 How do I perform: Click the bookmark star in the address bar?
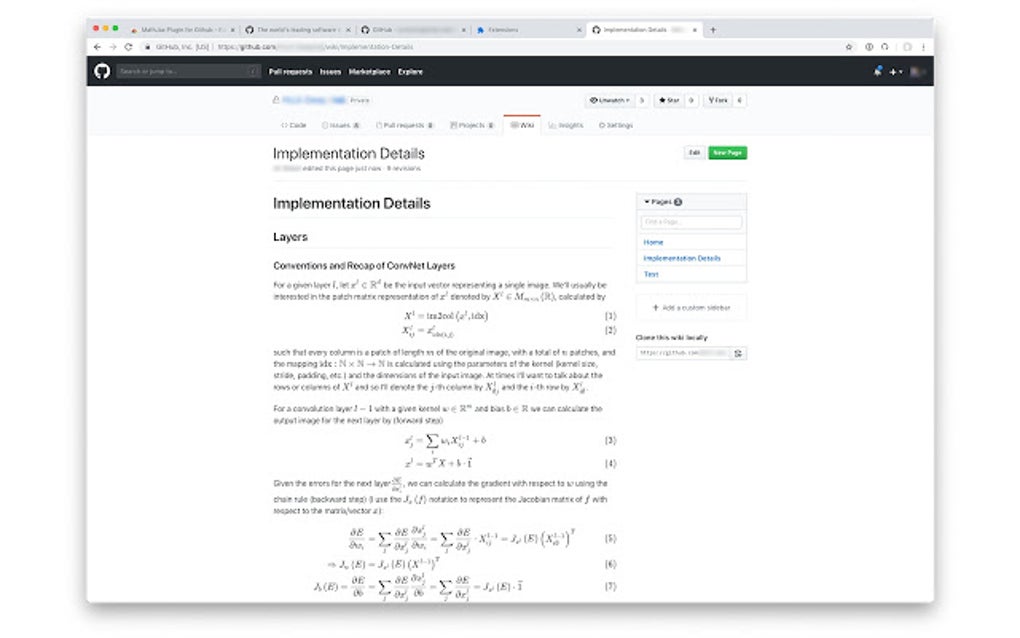849,46
